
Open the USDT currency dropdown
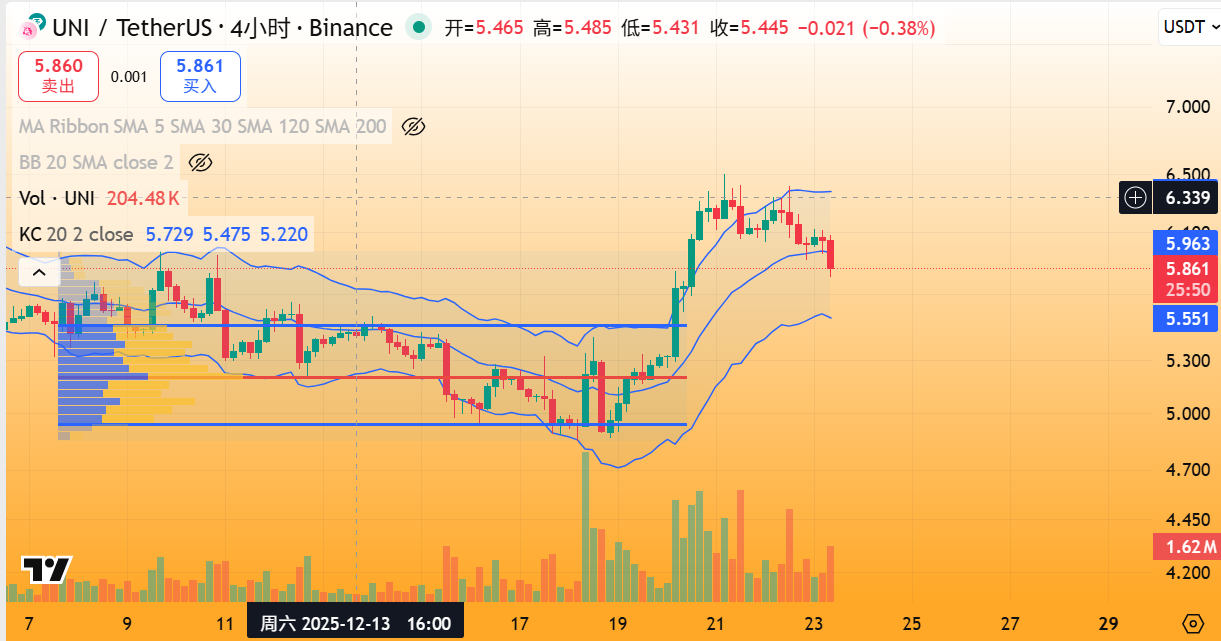1187,27
